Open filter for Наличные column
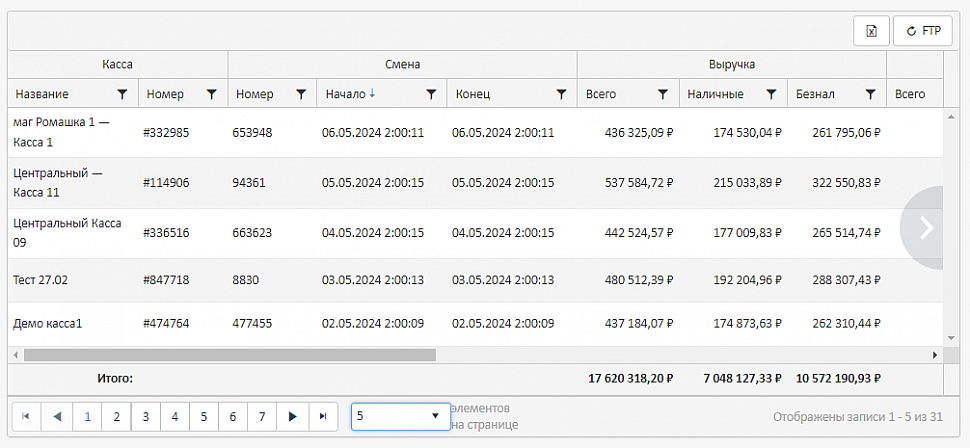970x448 pixels. click(x=771, y=94)
